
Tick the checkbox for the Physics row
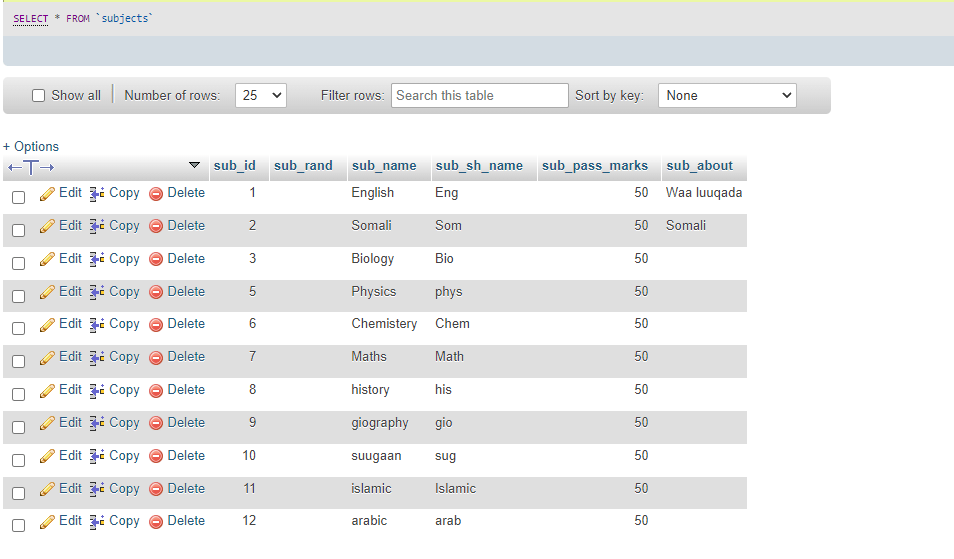click(19, 296)
